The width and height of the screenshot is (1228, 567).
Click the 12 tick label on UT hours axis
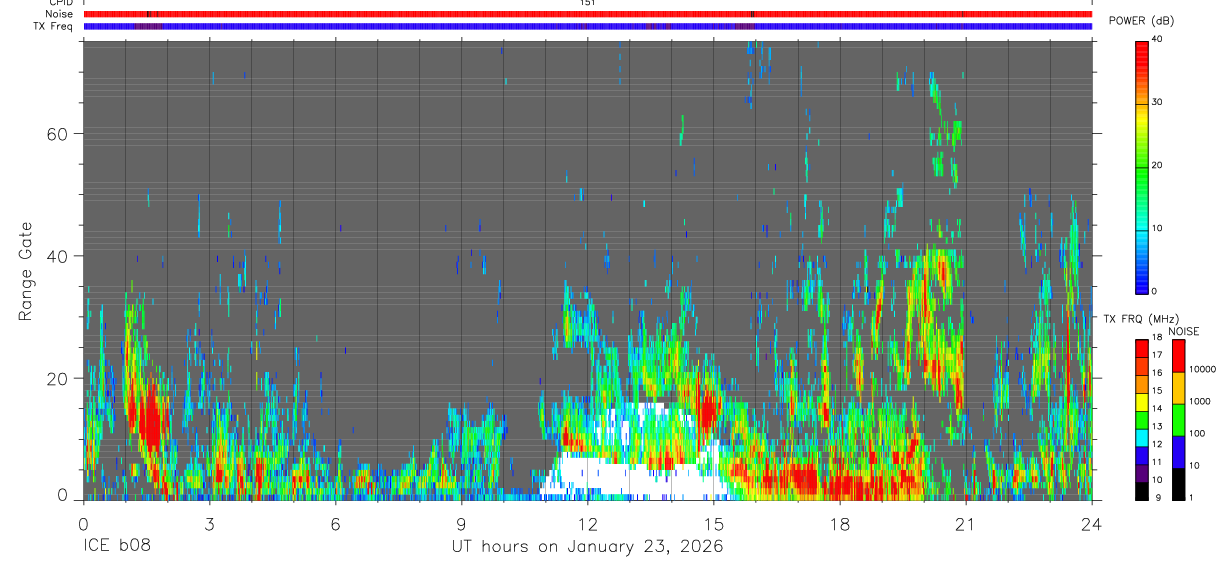pyautogui.click(x=587, y=524)
